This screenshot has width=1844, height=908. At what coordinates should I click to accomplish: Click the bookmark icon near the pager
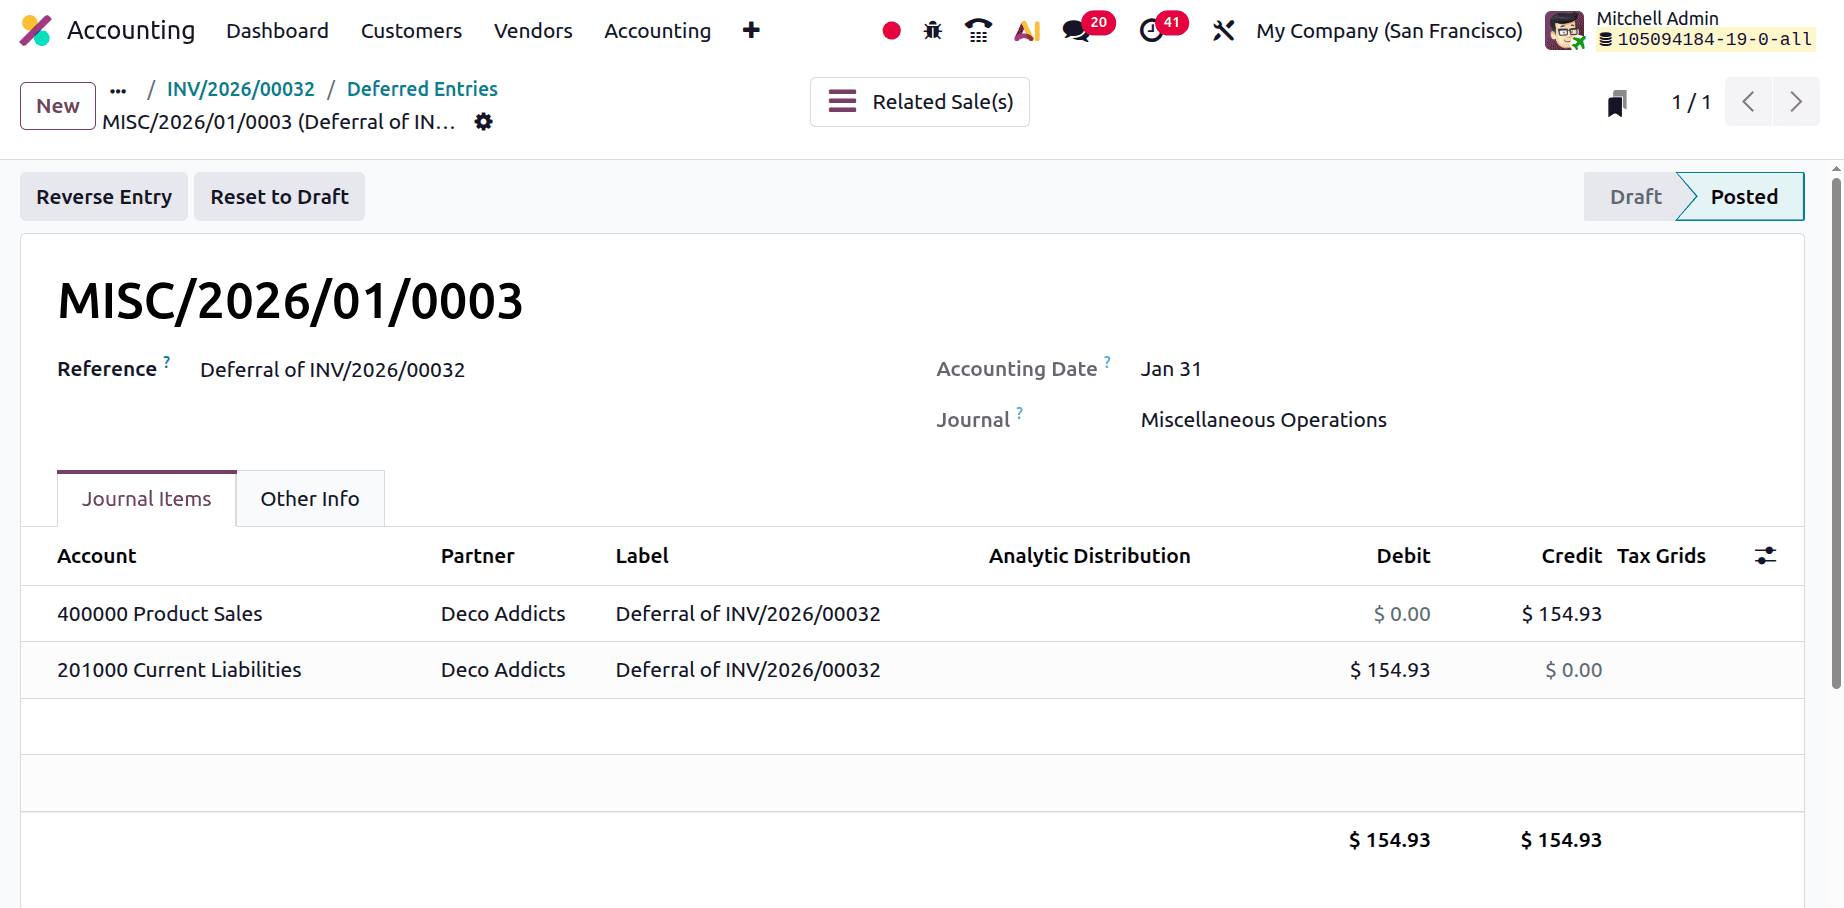click(1617, 102)
